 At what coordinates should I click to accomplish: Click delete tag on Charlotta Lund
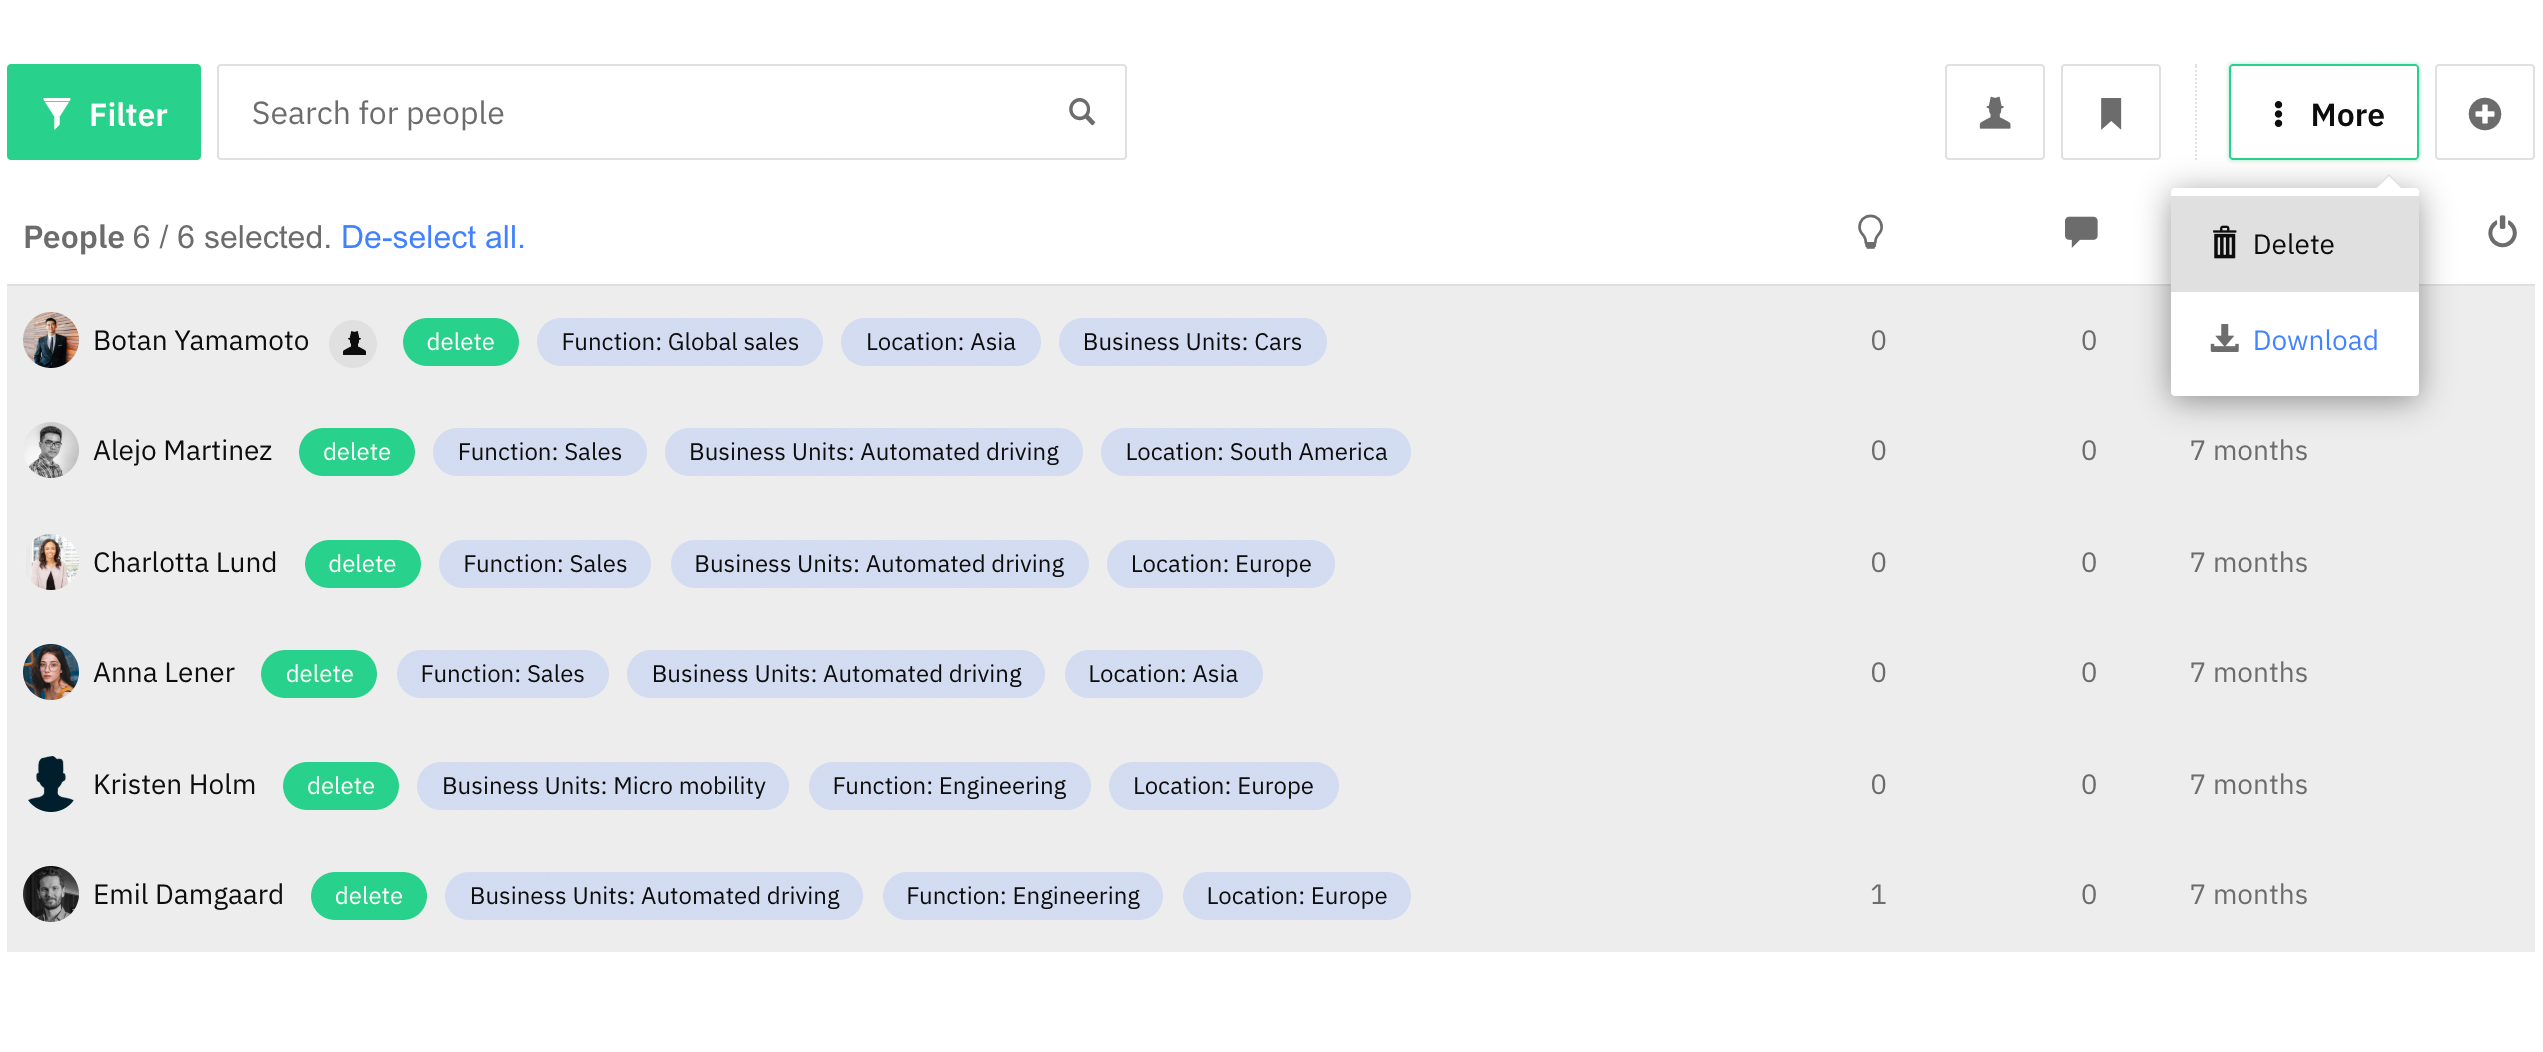(362, 564)
